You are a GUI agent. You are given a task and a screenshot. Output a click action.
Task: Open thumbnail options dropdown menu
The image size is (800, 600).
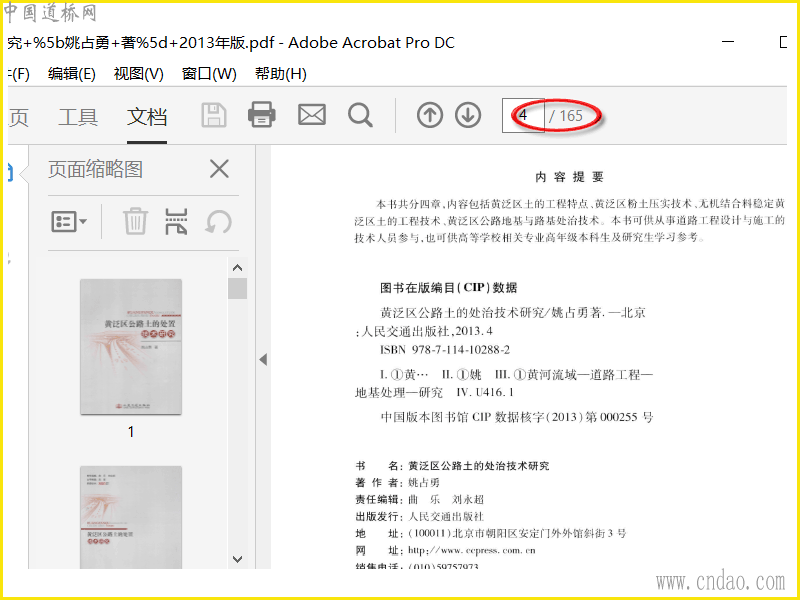pos(69,222)
